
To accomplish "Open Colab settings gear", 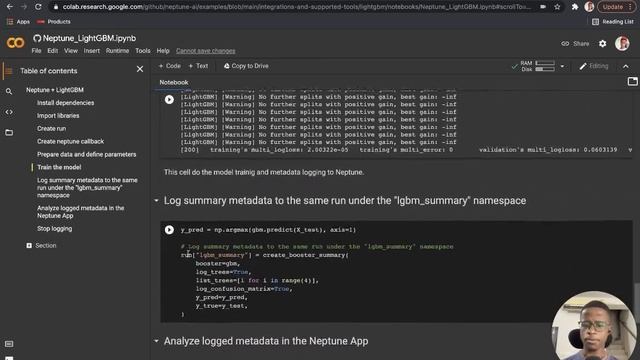I will pos(602,44).
